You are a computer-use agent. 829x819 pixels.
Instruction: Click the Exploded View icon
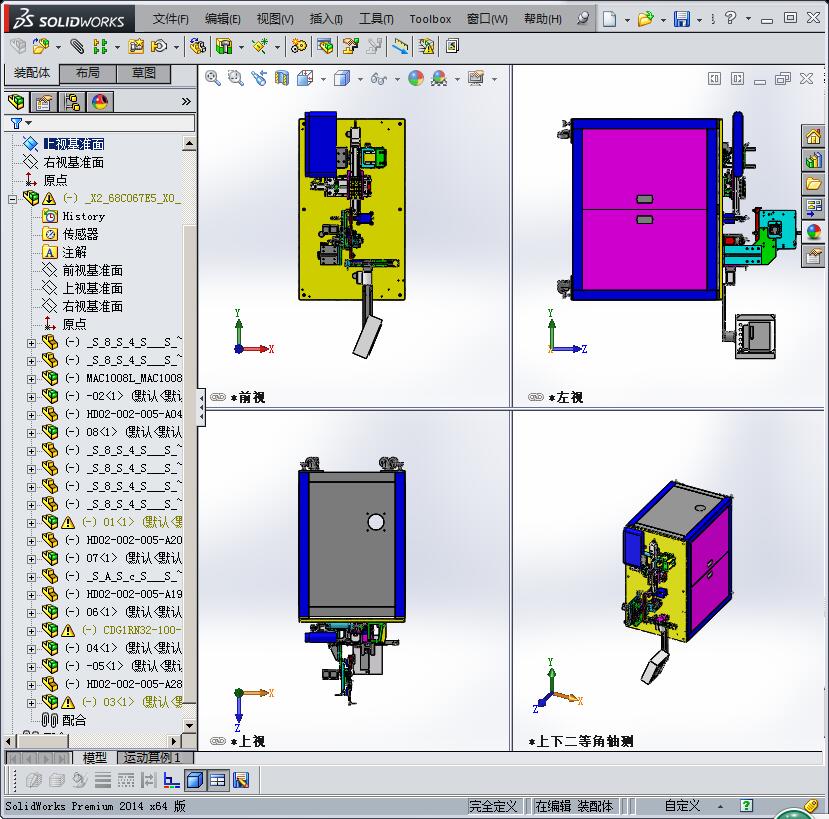point(350,47)
